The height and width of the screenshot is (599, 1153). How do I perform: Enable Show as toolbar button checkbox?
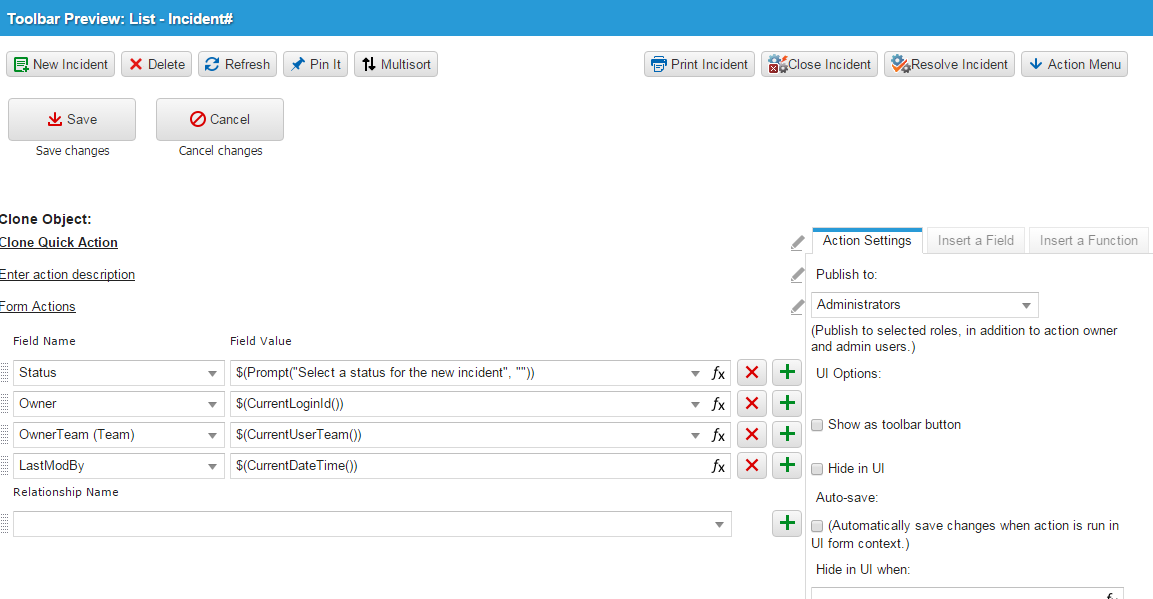point(817,425)
